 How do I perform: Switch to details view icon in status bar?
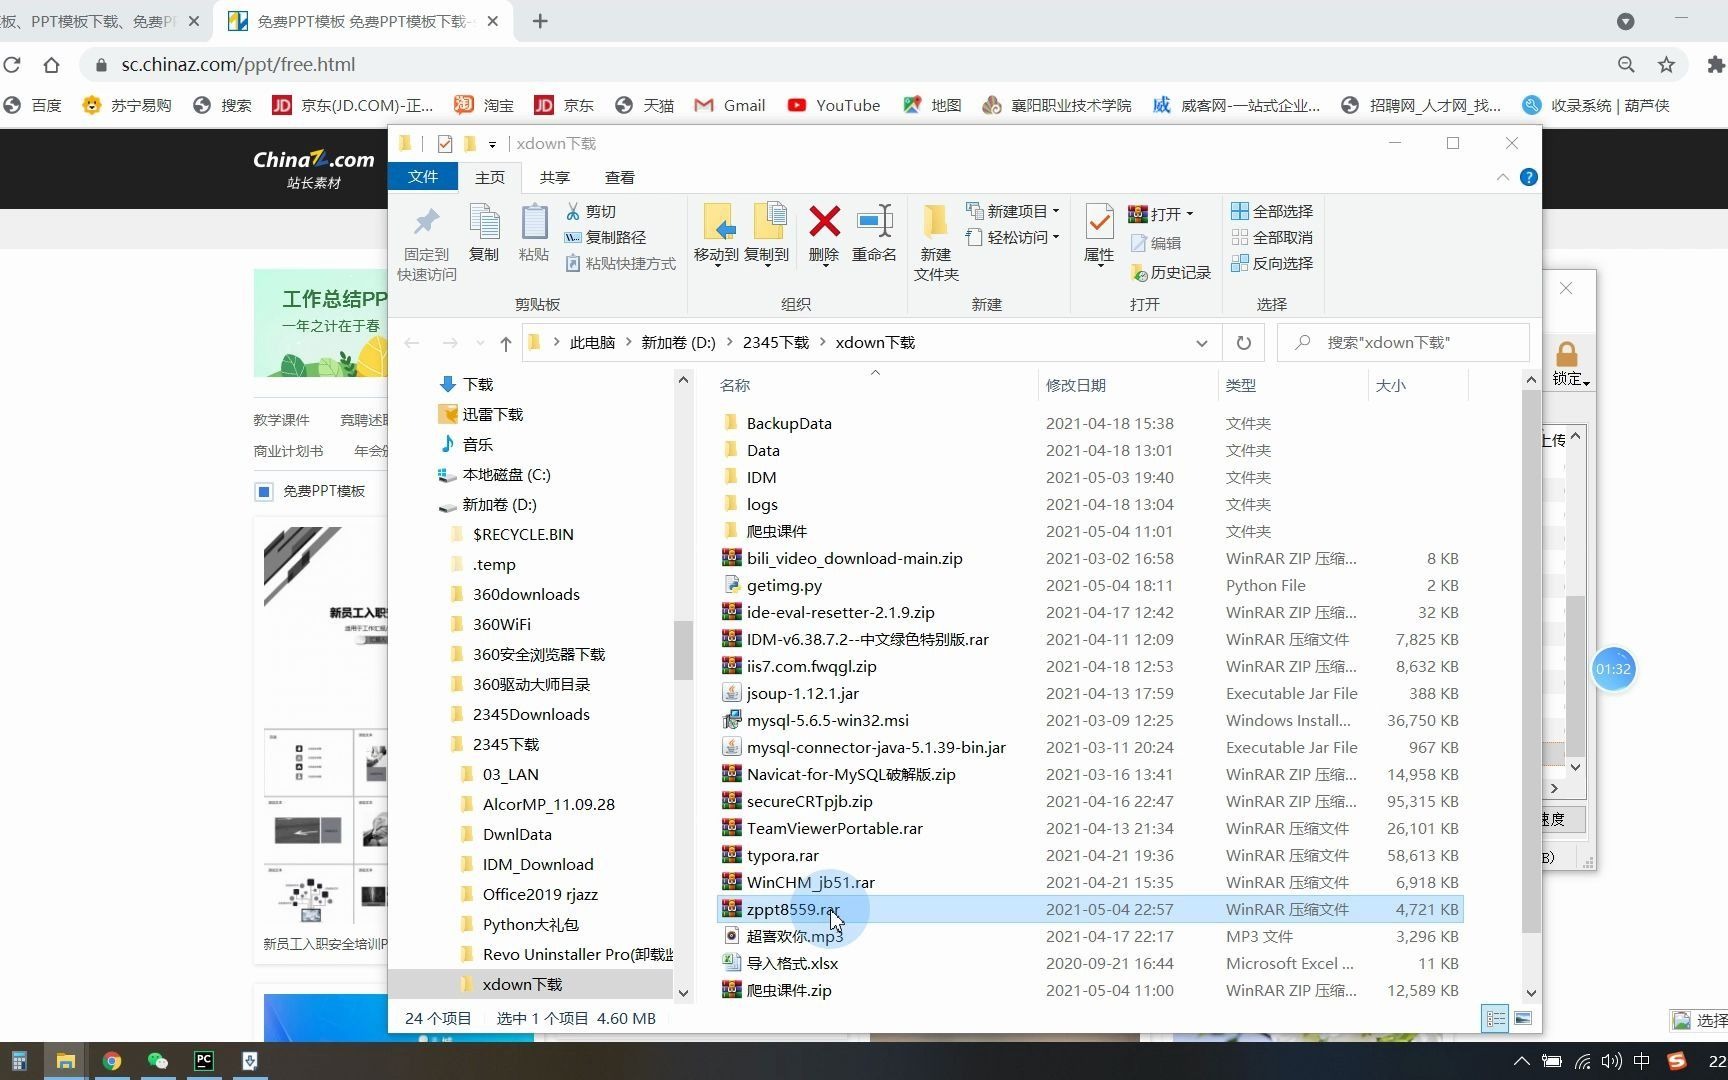1496,1018
